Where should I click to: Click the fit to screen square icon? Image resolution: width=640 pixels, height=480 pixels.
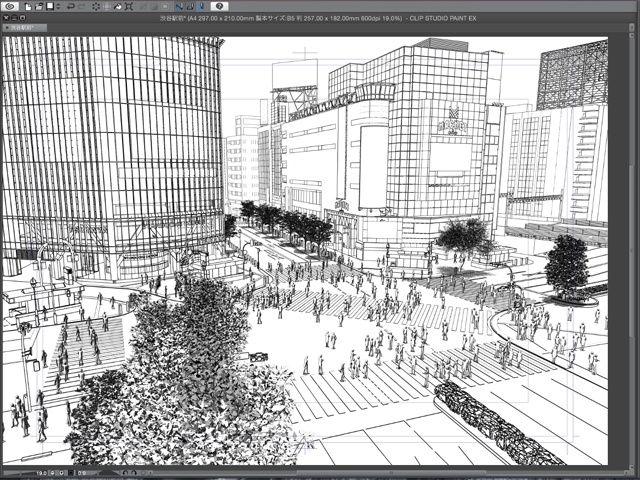71,473
